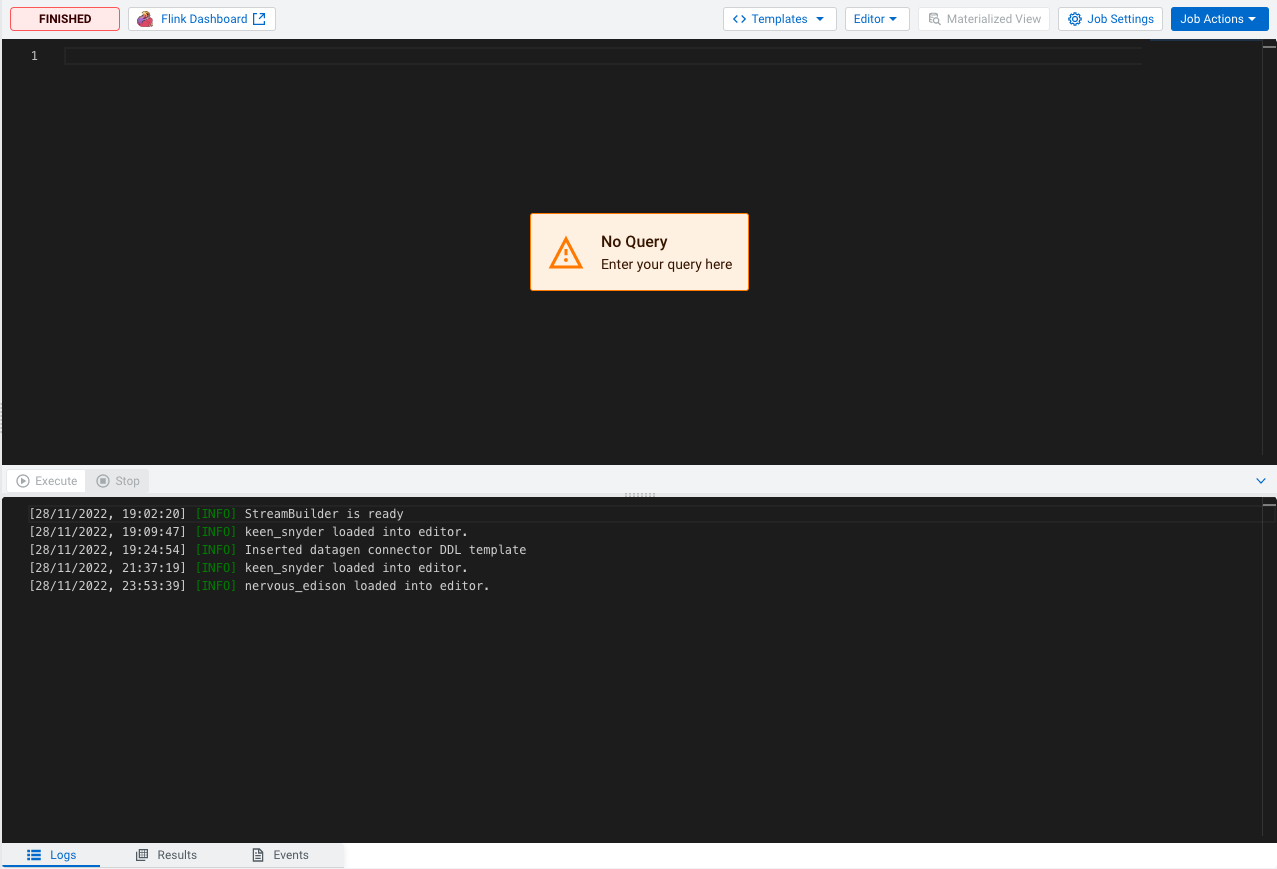Click the Materialized View icon
Viewport: 1277px width, 869px height.
click(934, 19)
